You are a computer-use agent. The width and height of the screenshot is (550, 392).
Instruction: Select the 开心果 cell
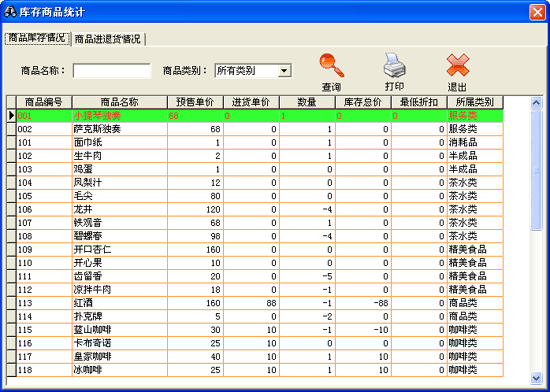pos(120,263)
